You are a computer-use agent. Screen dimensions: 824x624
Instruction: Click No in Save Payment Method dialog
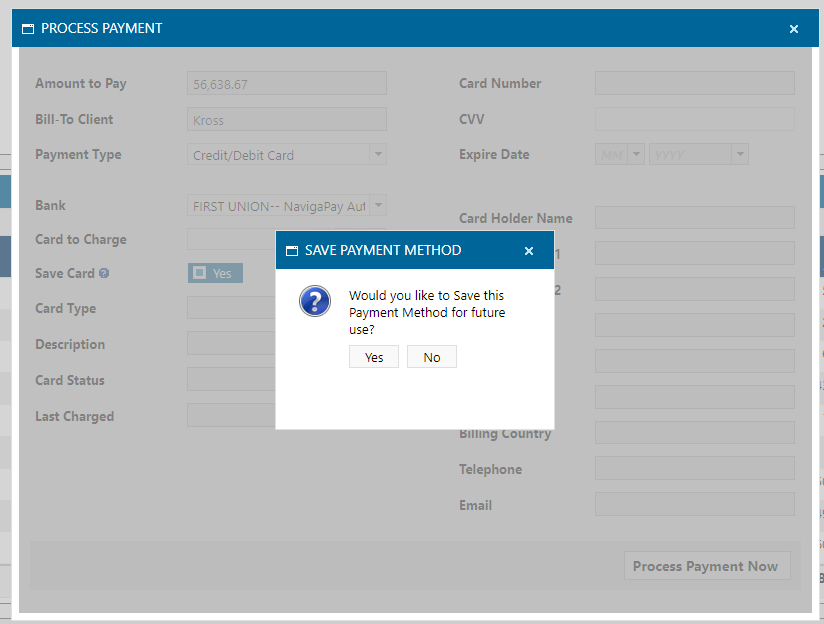coord(431,357)
